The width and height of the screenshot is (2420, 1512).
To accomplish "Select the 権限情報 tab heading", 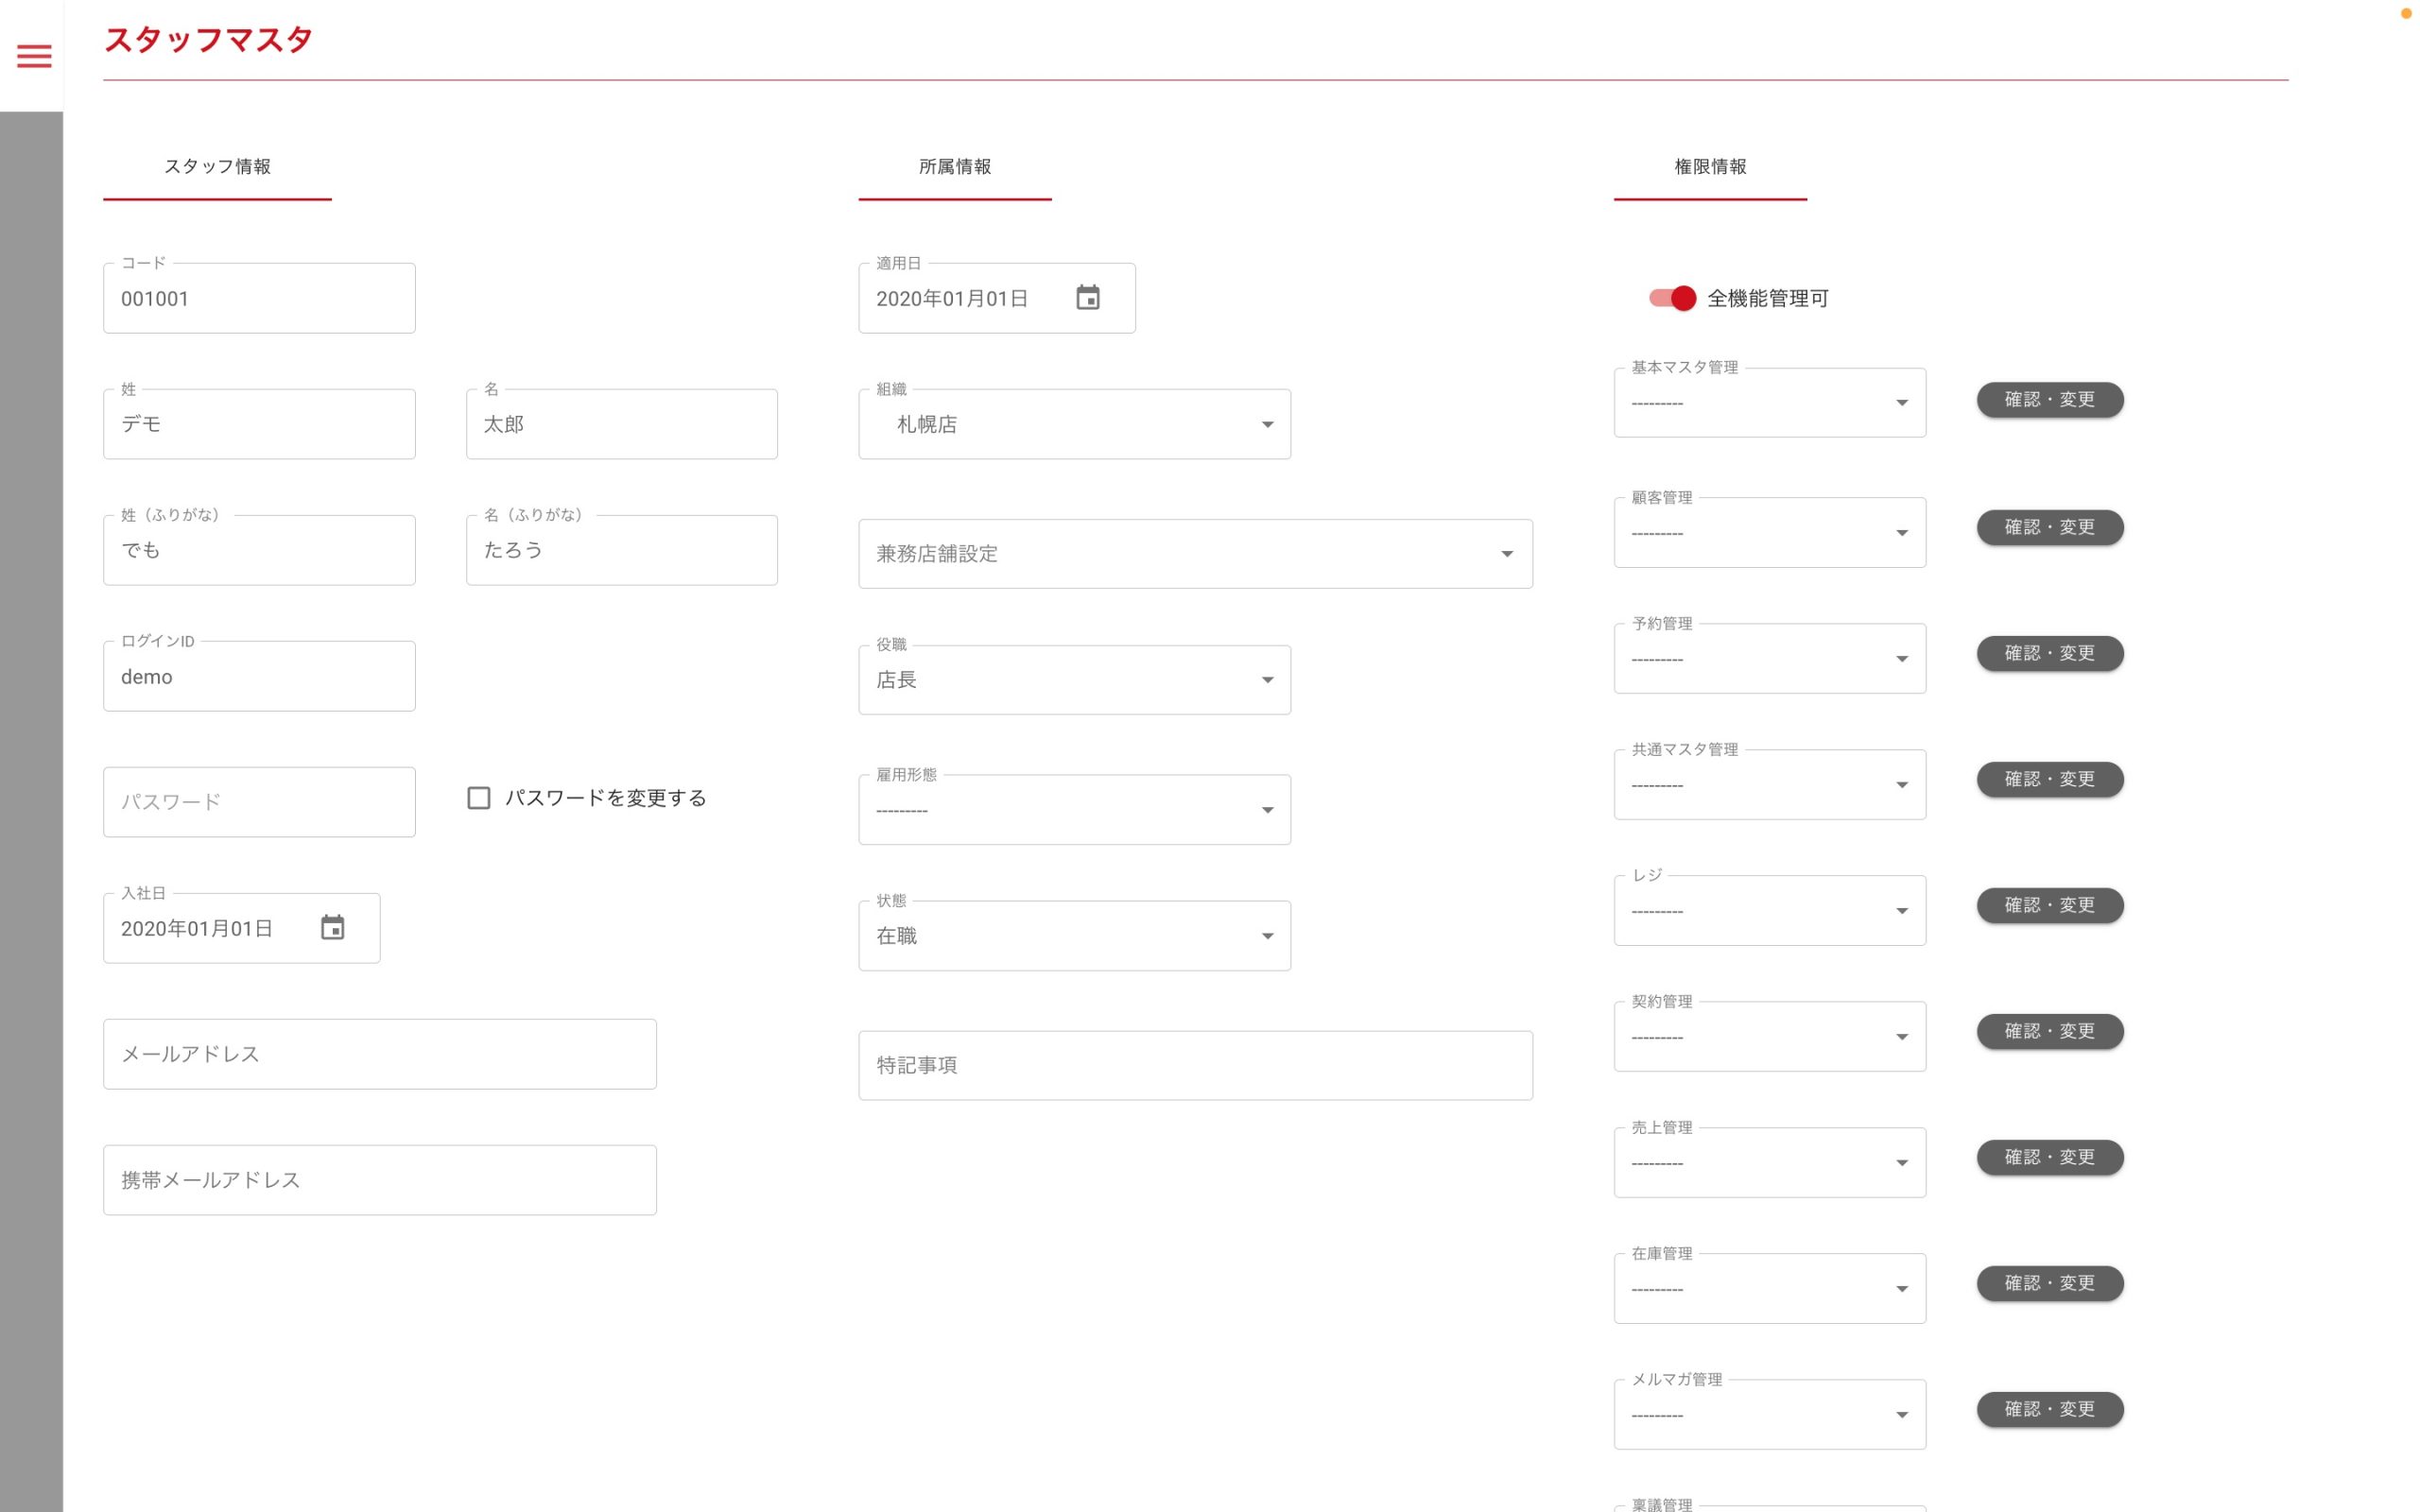I will (1710, 167).
